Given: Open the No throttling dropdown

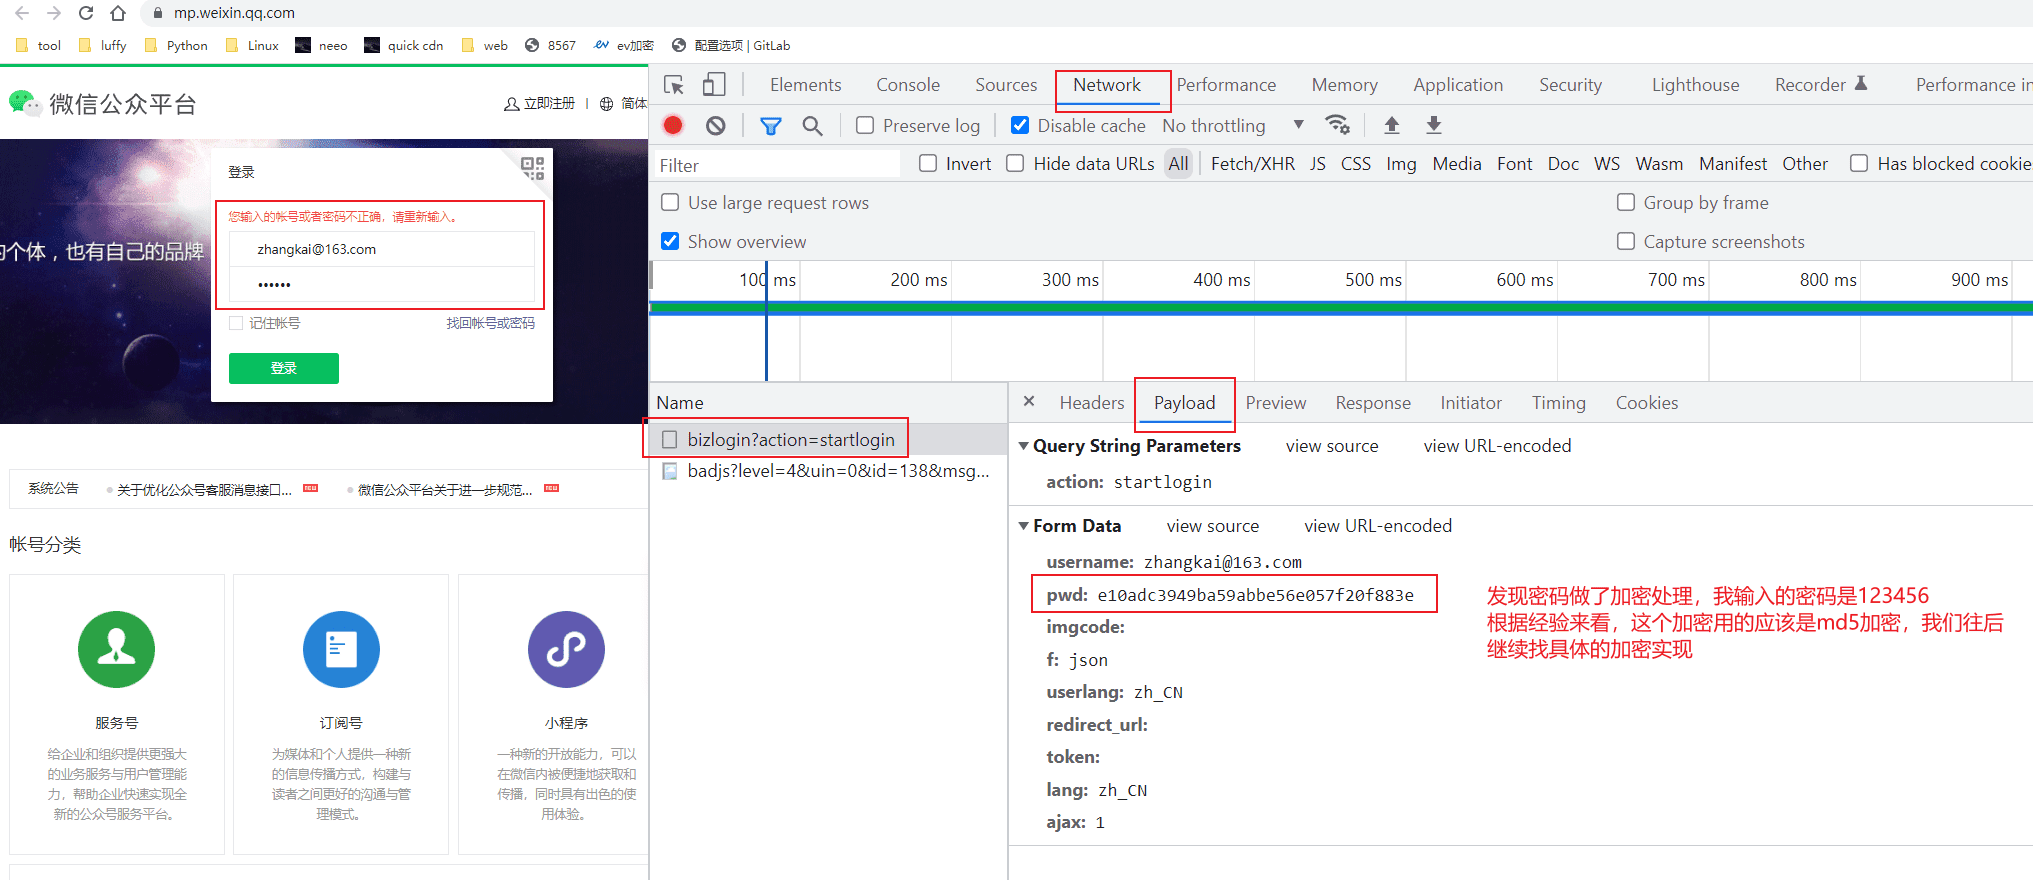Looking at the screenshot, I should click(1233, 125).
